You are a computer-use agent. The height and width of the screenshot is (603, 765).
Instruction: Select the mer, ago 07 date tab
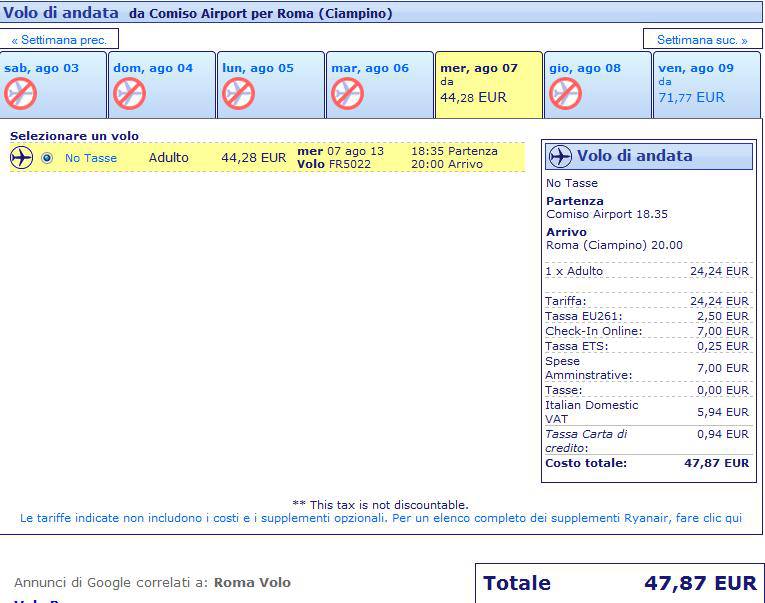pyautogui.click(x=488, y=85)
